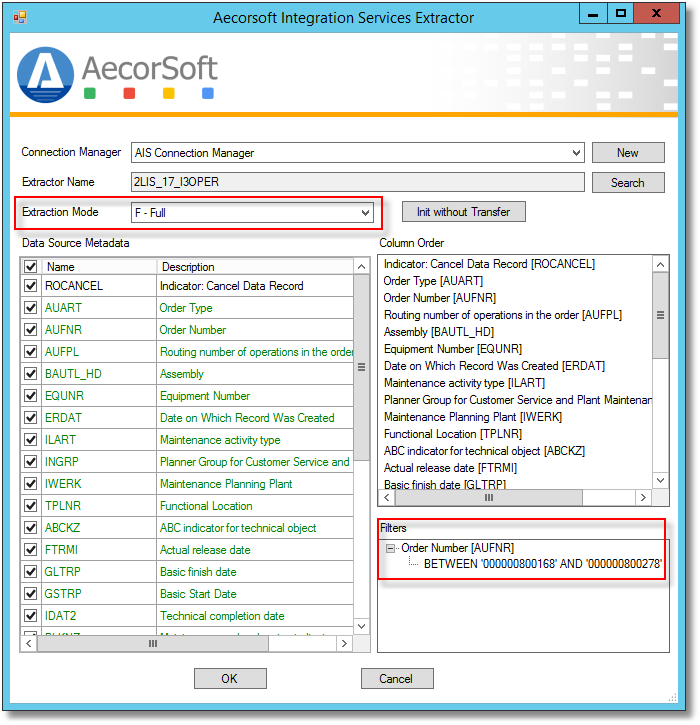Click left arrow of metadata horizontal scrollbar

[x=29, y=644]
